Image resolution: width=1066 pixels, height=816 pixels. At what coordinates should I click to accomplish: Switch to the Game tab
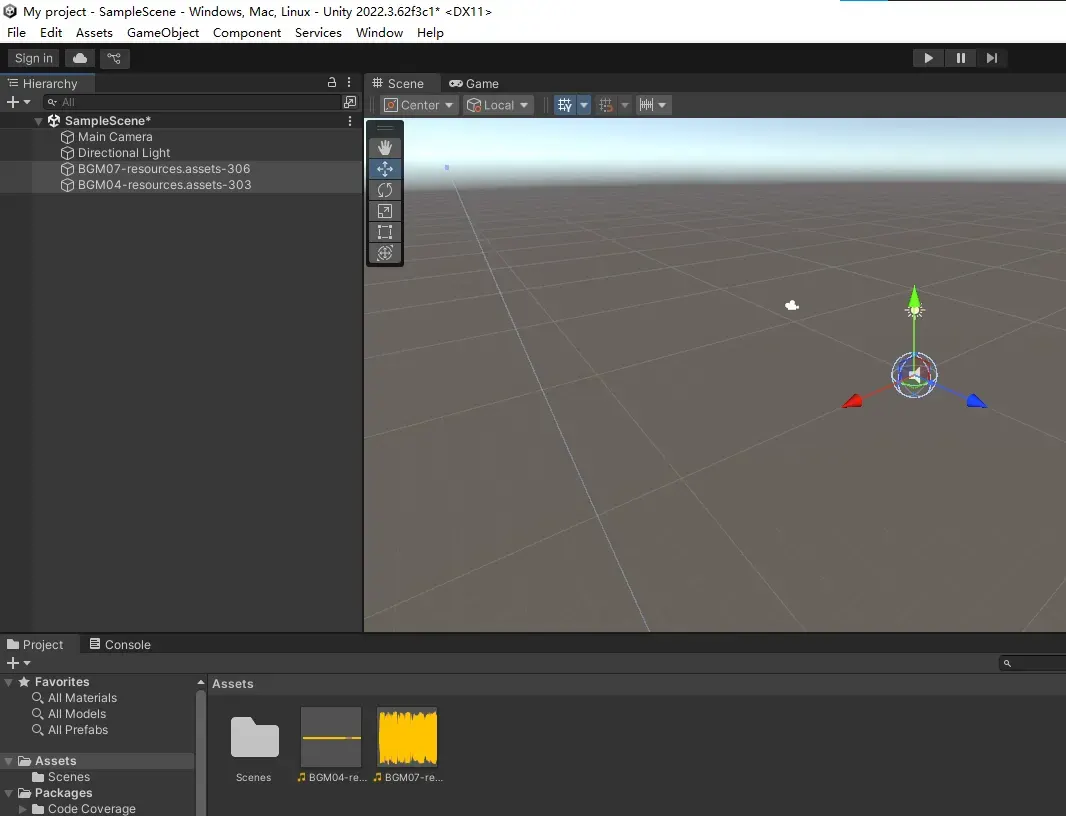[x=475, y=84]
